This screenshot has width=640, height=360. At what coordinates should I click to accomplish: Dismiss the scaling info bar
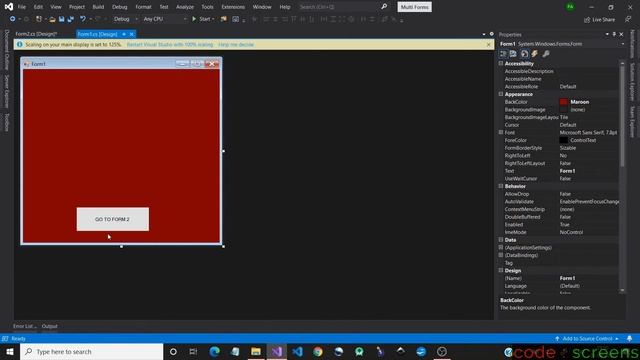tap(489, 44)
